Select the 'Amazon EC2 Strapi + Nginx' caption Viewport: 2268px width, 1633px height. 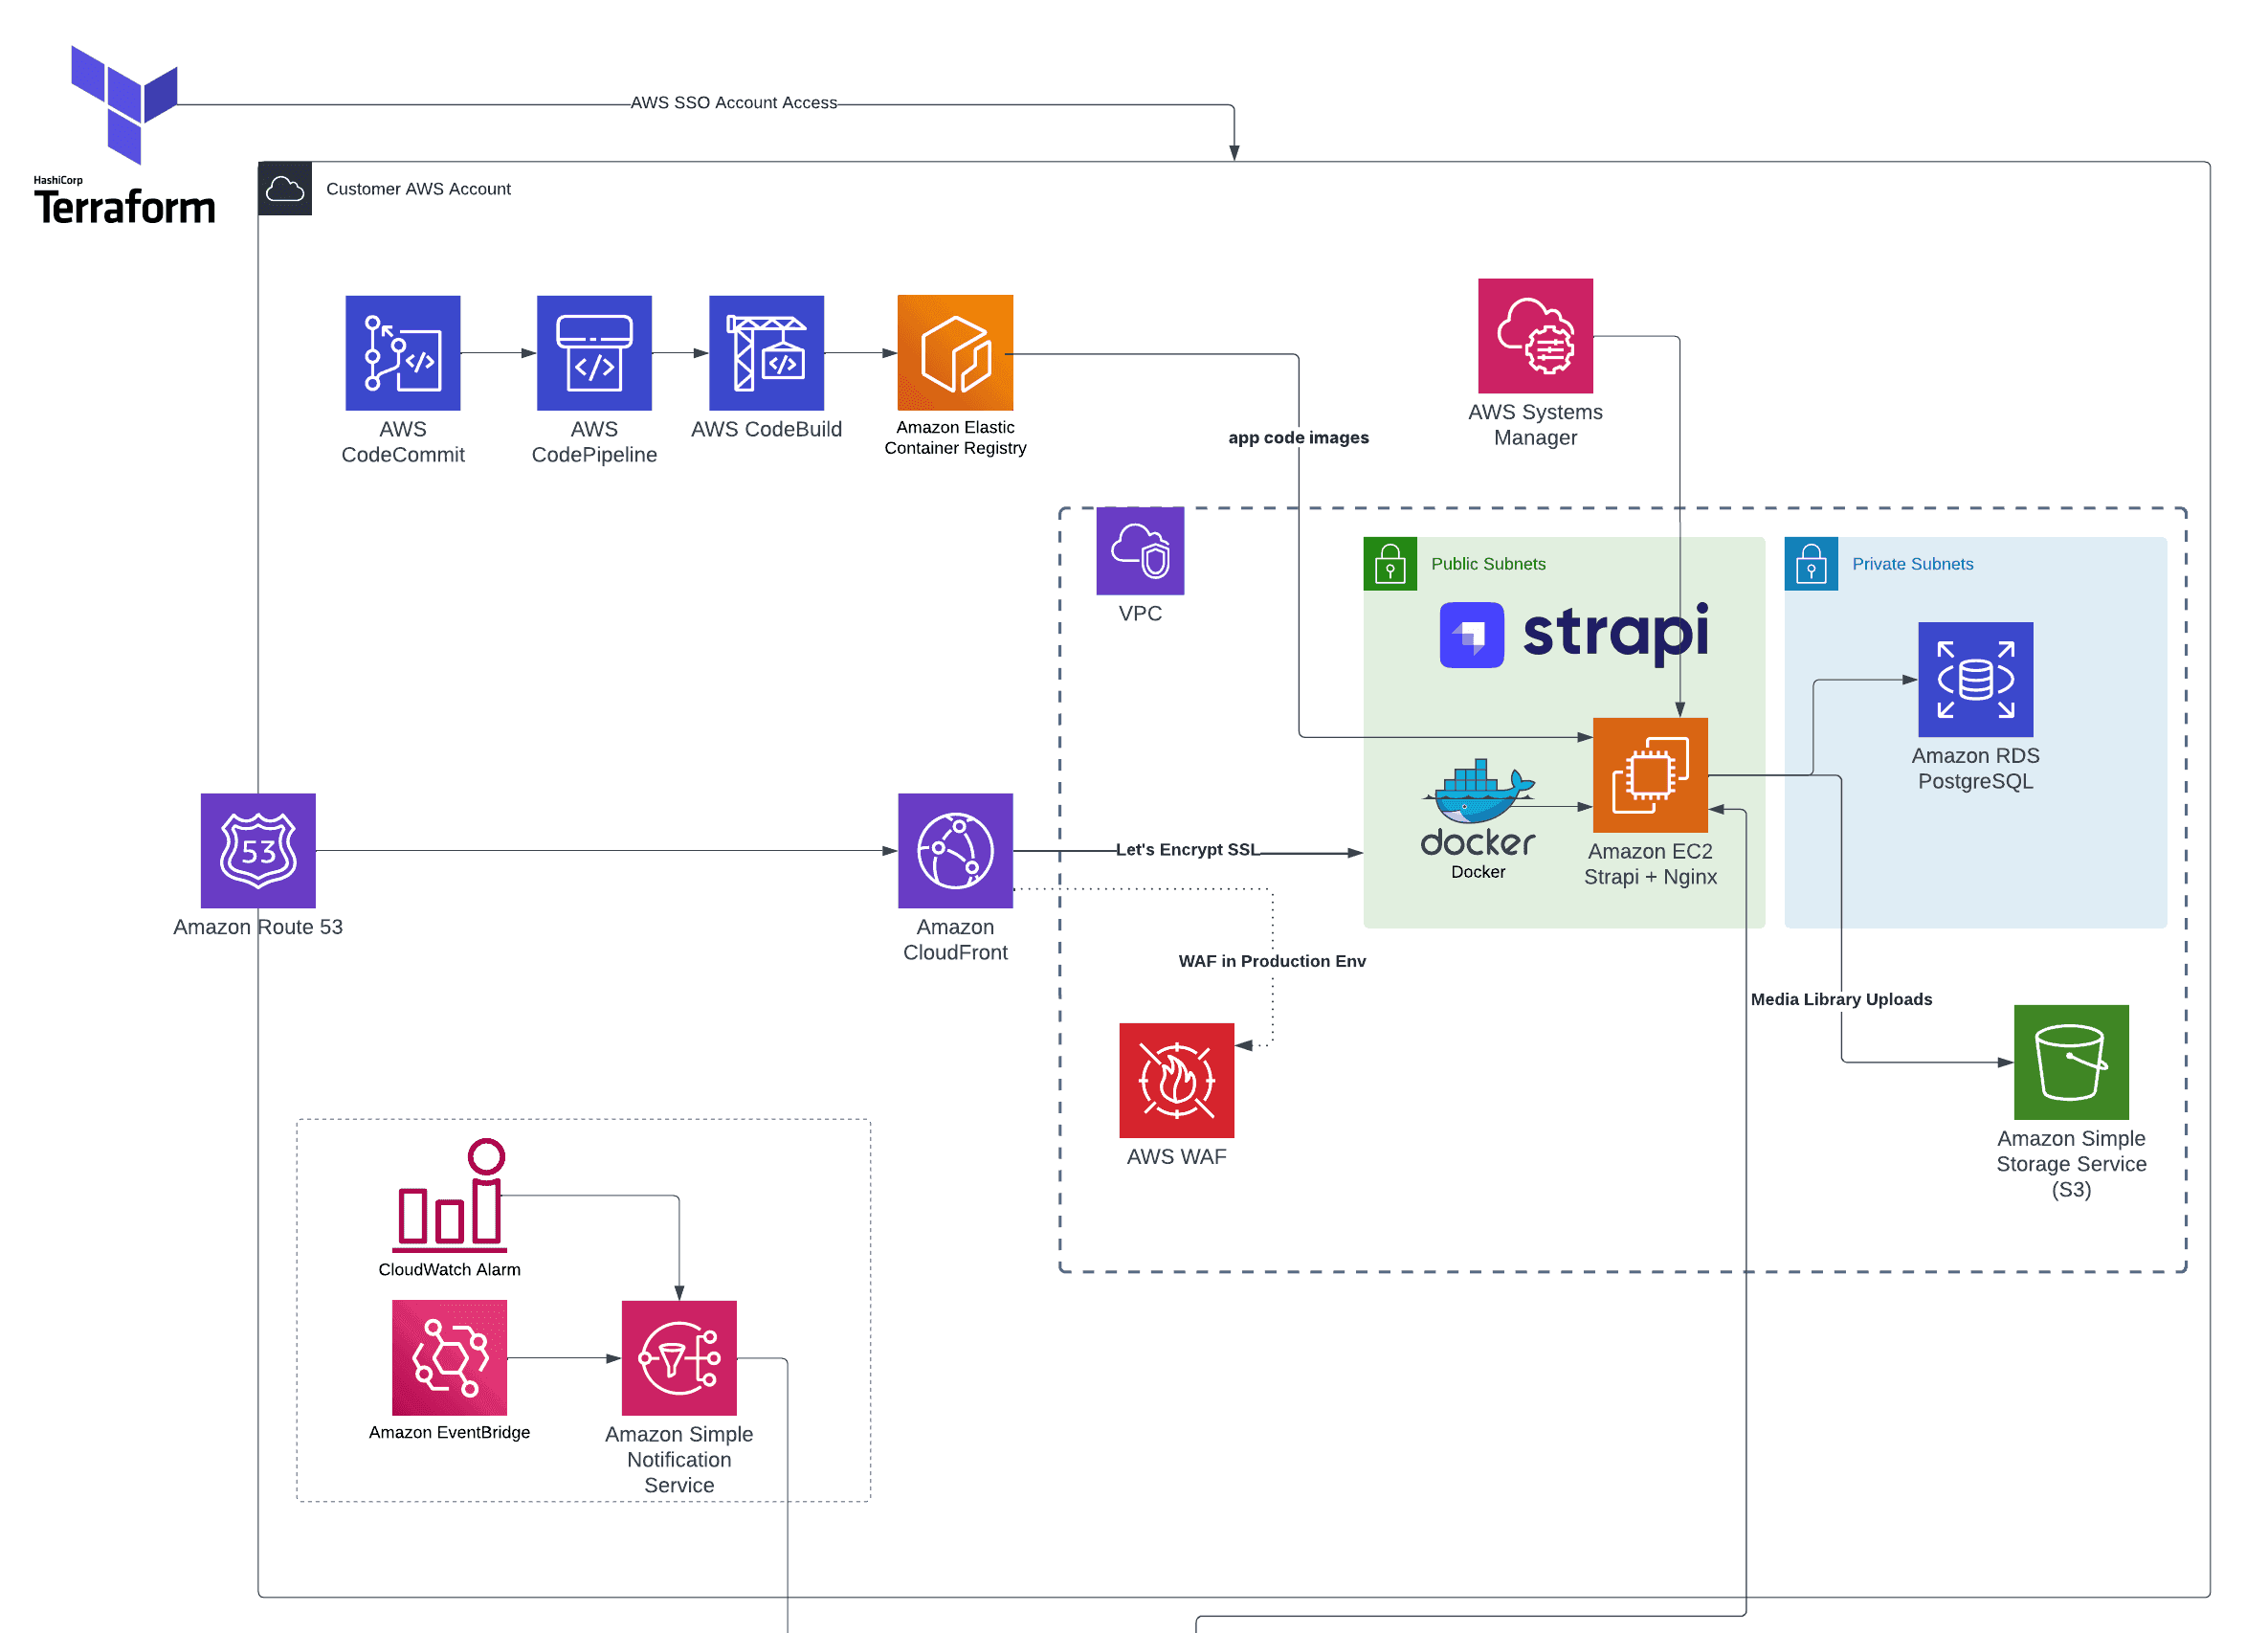[1650, 864]
